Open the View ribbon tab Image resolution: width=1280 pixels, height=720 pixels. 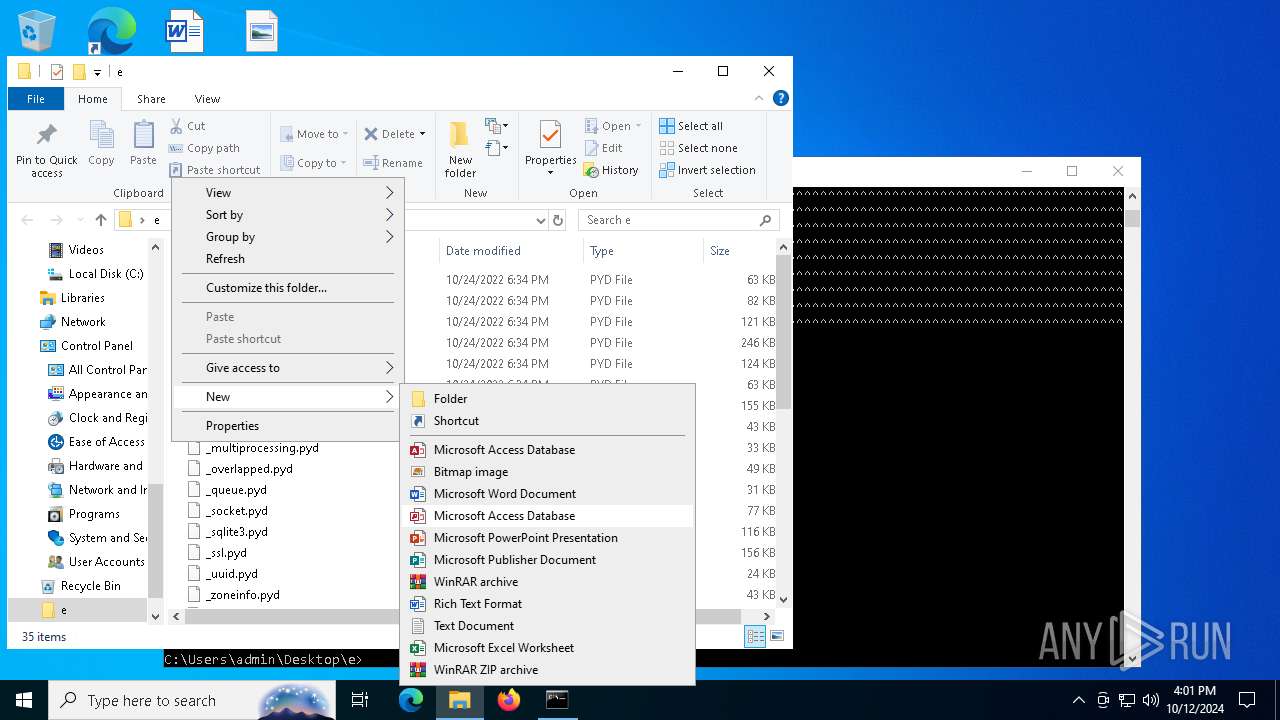coord(207,99)
